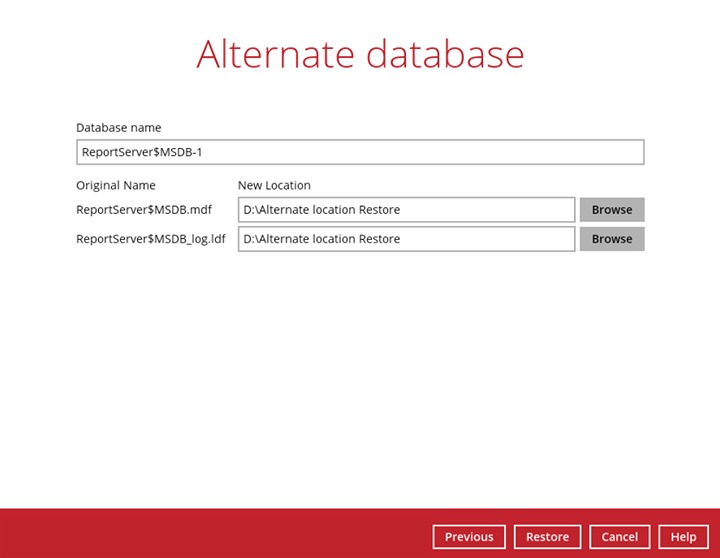Browse location for ReportServer$MSDB_log.ldf
The width and height of the screenshot is (720, 558).
pos(611,239)
